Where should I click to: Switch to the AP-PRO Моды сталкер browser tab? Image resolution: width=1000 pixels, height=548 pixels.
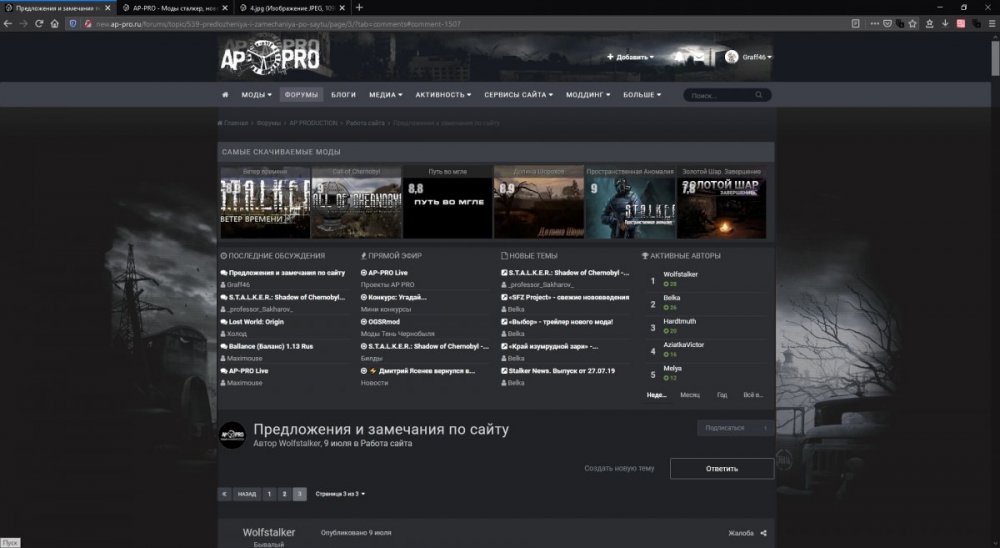click(x=175, y=7)
